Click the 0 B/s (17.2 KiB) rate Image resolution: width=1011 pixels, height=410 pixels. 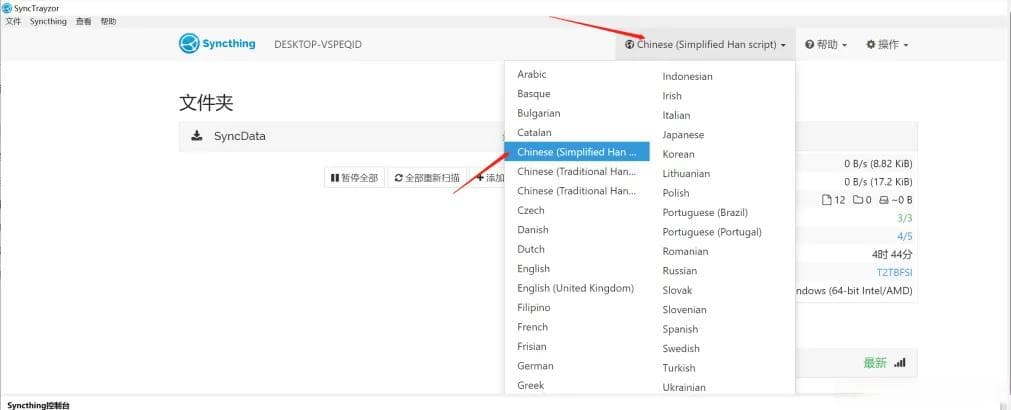tap(878, 182)
